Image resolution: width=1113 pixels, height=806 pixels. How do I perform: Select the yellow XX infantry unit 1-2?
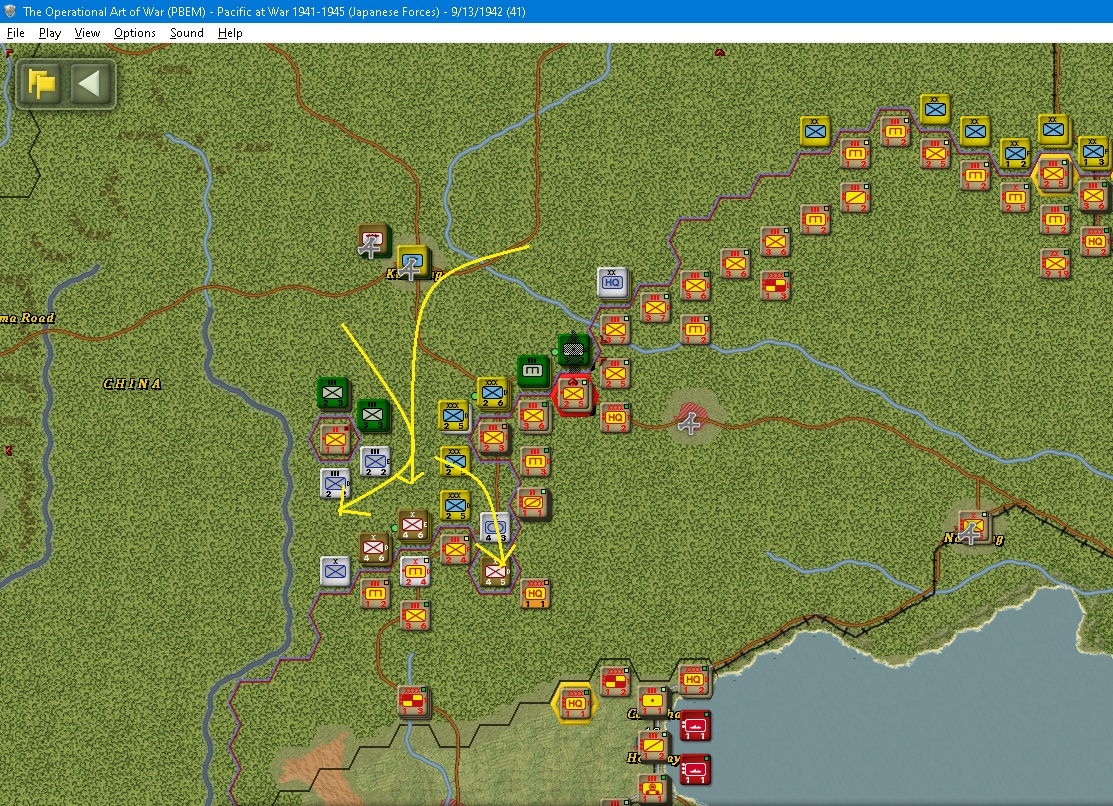point(1014,153)
